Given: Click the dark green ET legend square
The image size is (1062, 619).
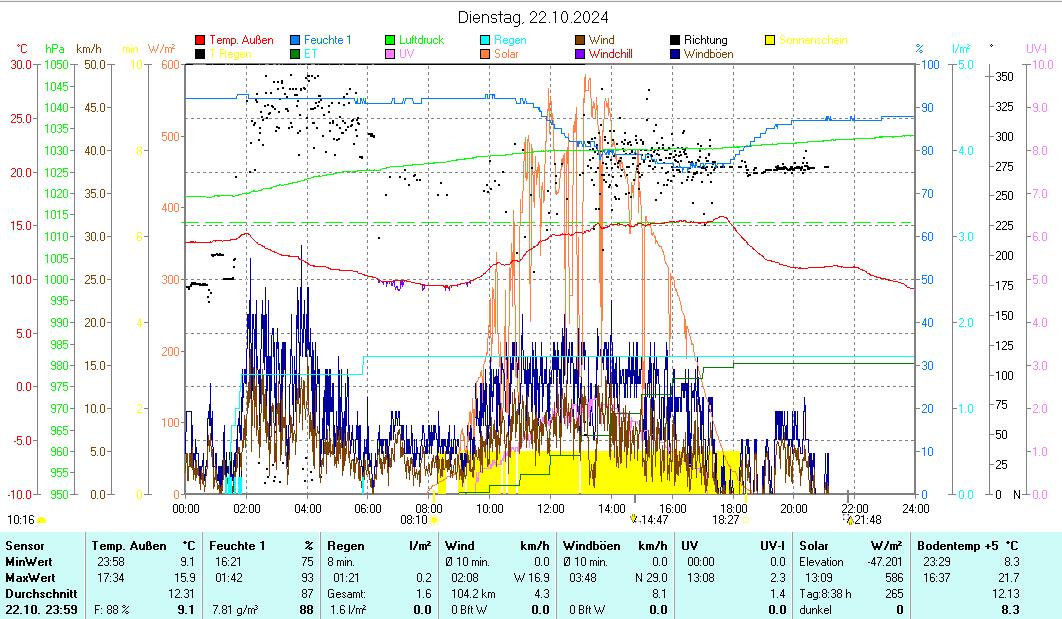Looking at the screenshot, I should 295,54.
